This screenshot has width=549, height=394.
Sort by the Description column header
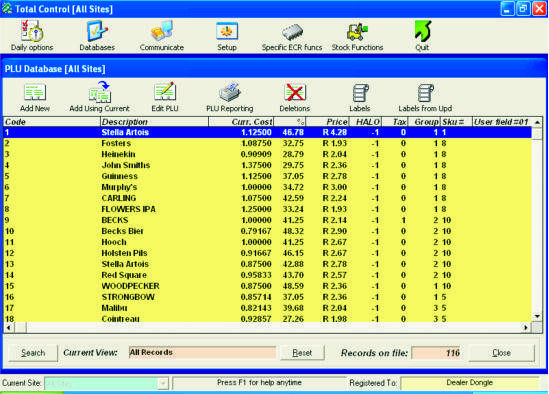154,122
